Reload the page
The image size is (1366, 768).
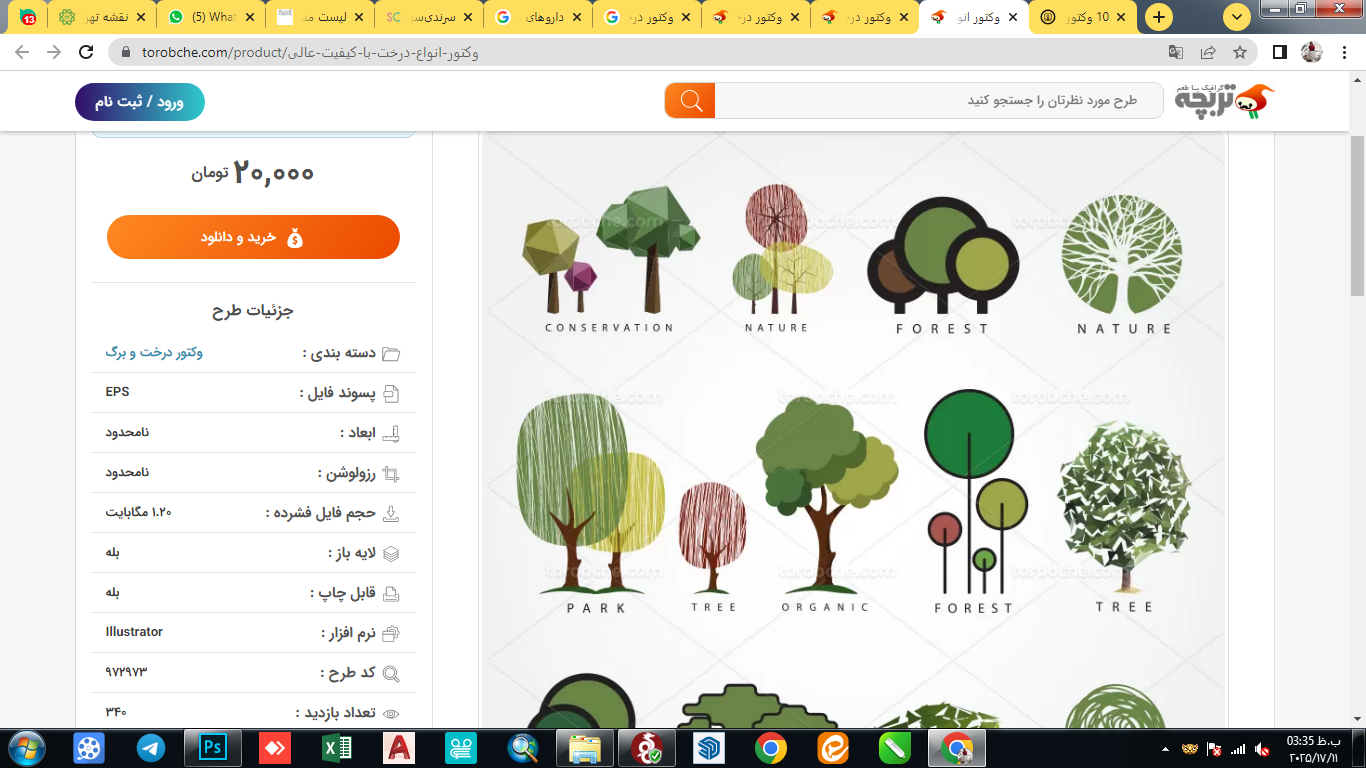pyautogui.click(x=86, y=52)
